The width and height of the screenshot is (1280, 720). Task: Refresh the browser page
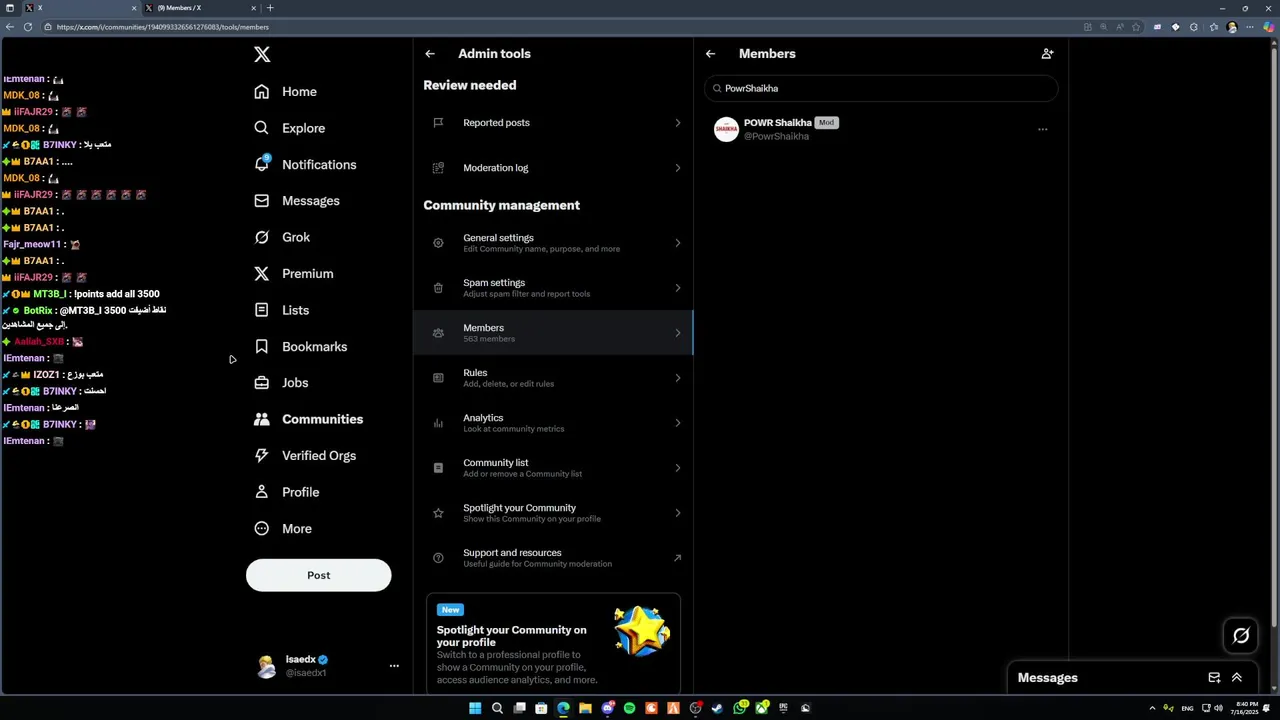pos(28,27)
